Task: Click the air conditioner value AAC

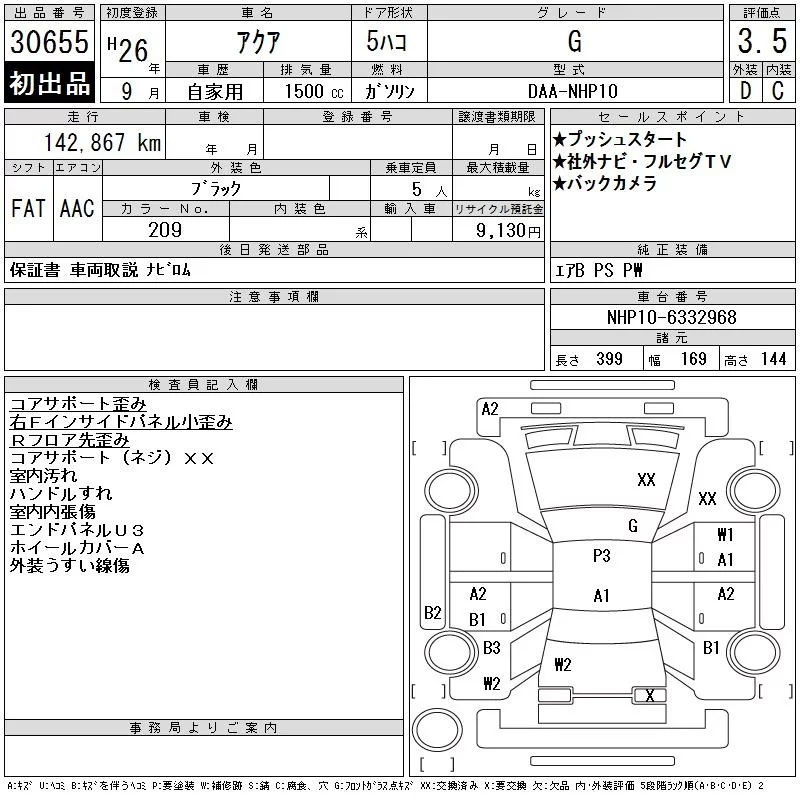Action: click(77, 208)
